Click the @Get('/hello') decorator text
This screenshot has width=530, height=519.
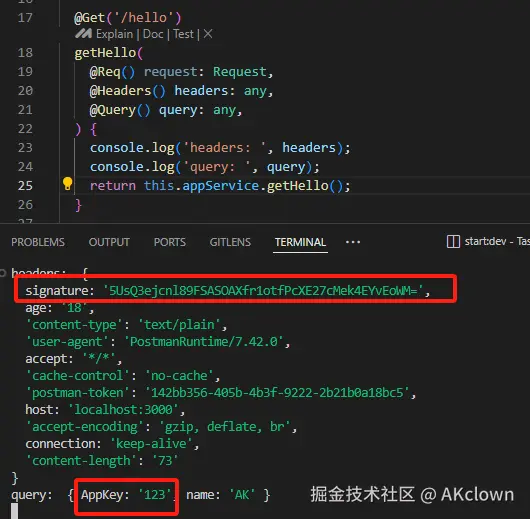(128, 18)
